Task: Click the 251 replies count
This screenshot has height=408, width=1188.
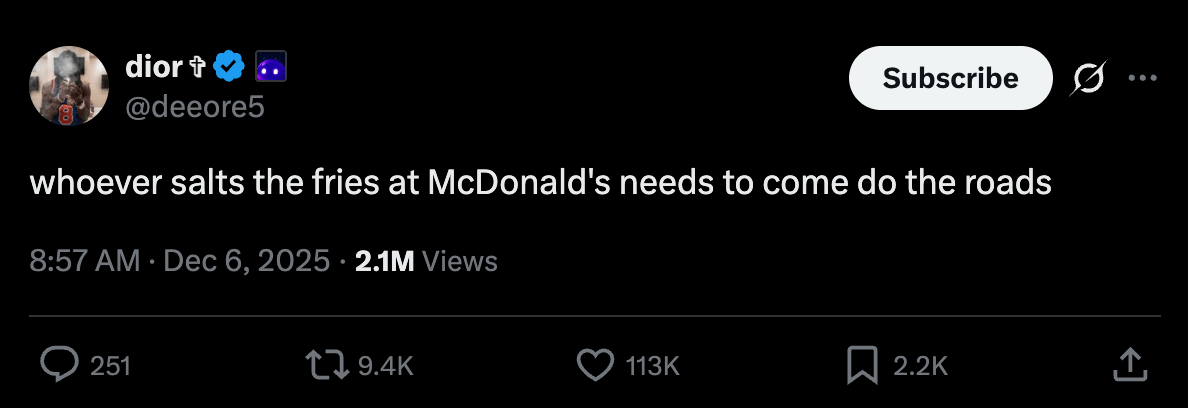Action: 110,366
